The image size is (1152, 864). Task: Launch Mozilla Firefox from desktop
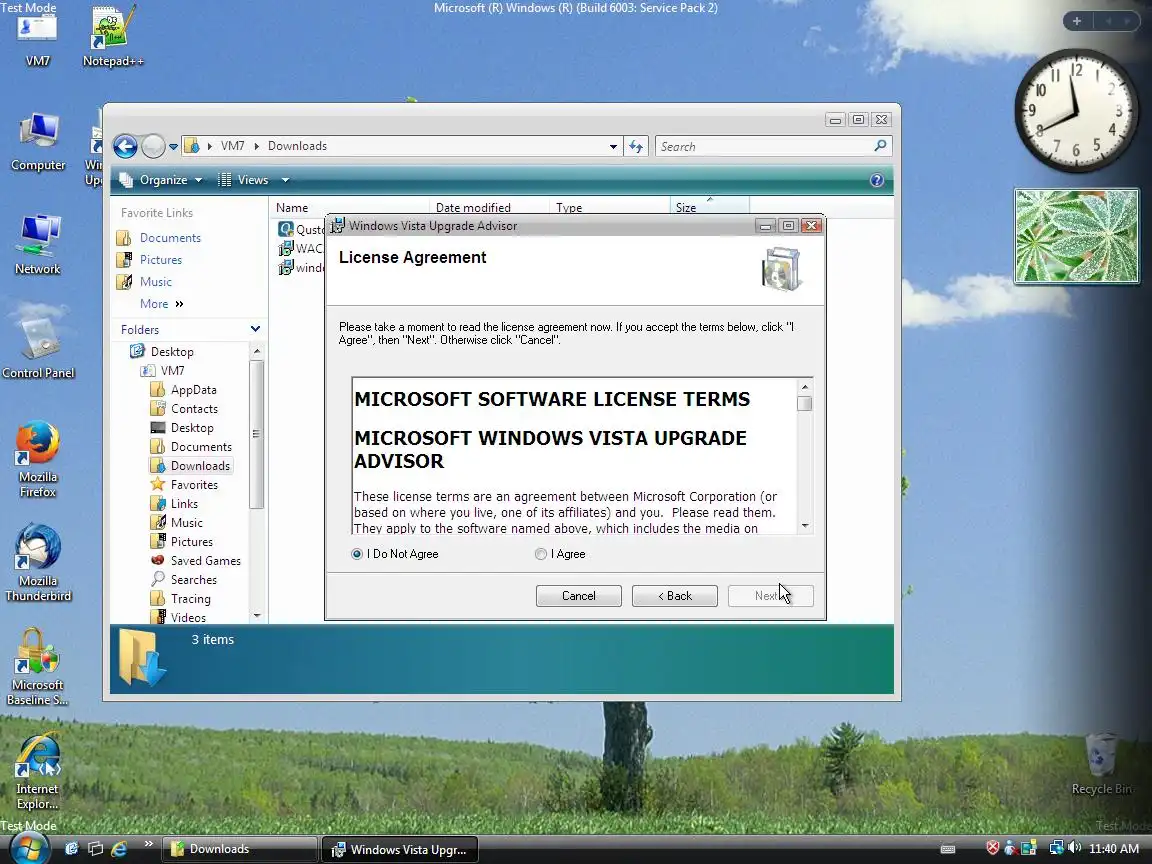tap(37, 459)
